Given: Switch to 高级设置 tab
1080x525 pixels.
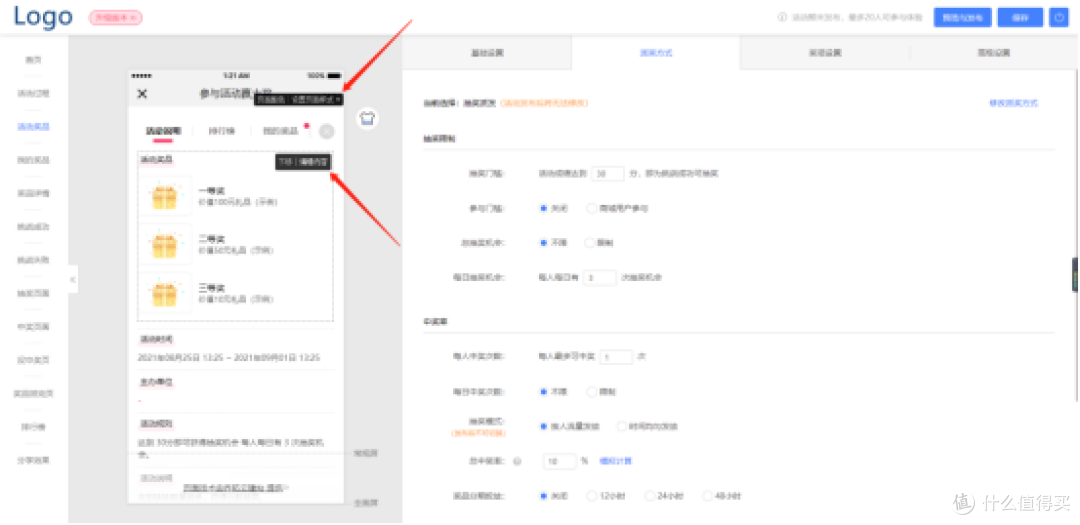Looking at the screenshot, I should click(993, 52).
